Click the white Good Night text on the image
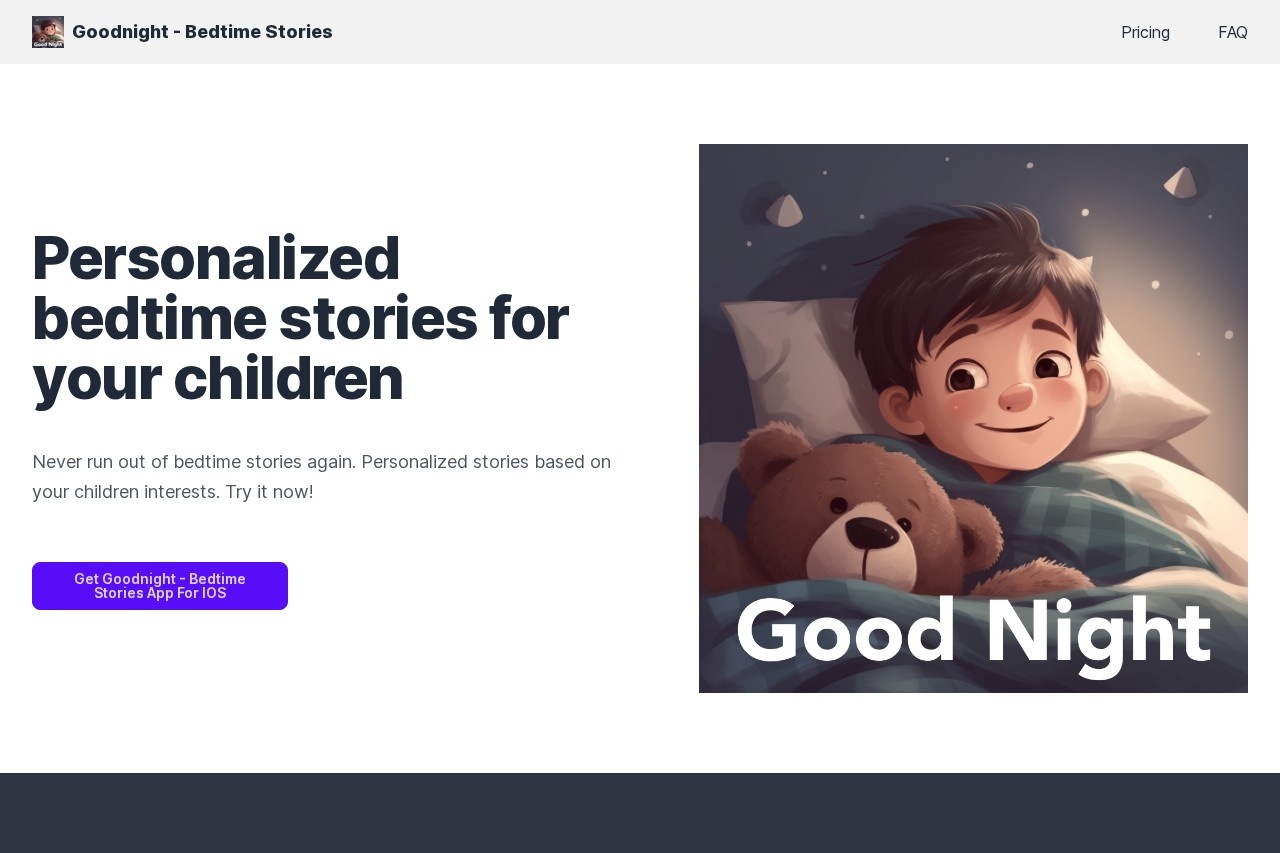This screenshot has height=853, width=1280. 972,632
